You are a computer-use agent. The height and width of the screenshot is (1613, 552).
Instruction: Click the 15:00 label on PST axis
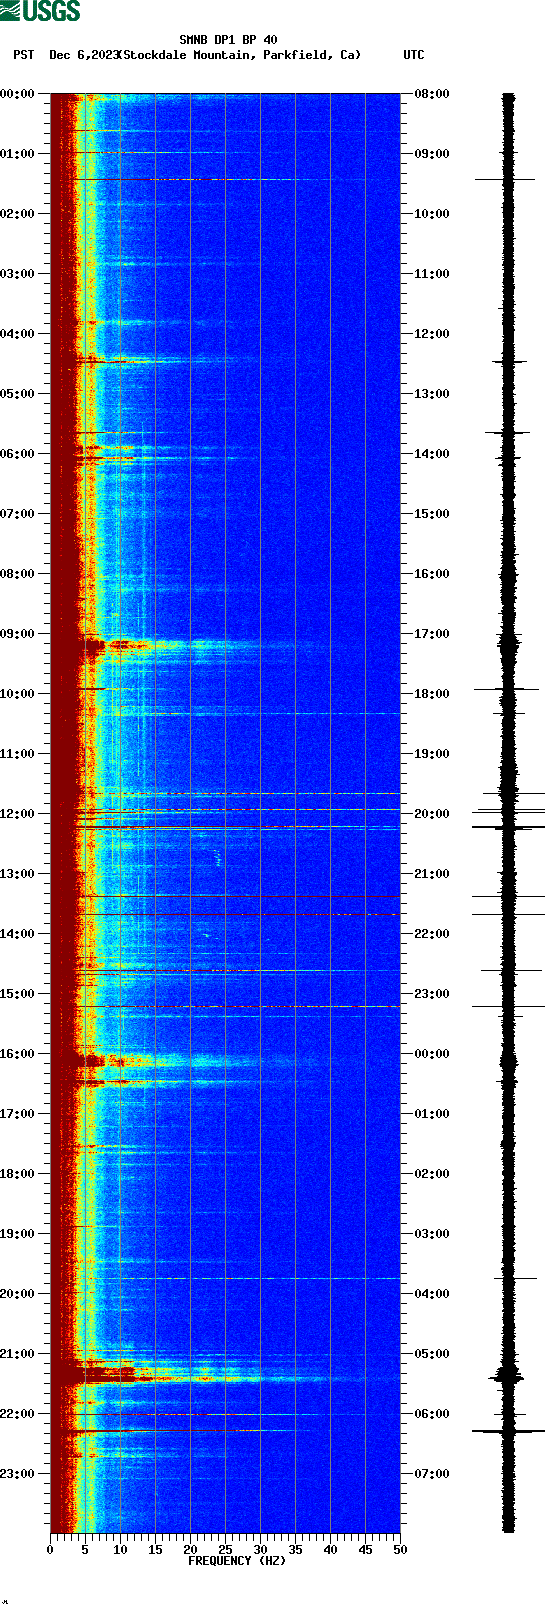tap(18, 994)
